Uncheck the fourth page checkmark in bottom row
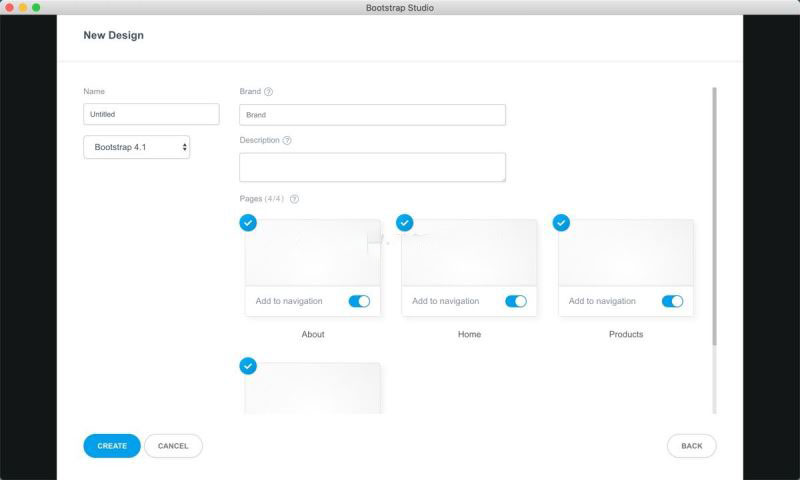This screenshot has width=800, height=480. (x=248, y=366)
